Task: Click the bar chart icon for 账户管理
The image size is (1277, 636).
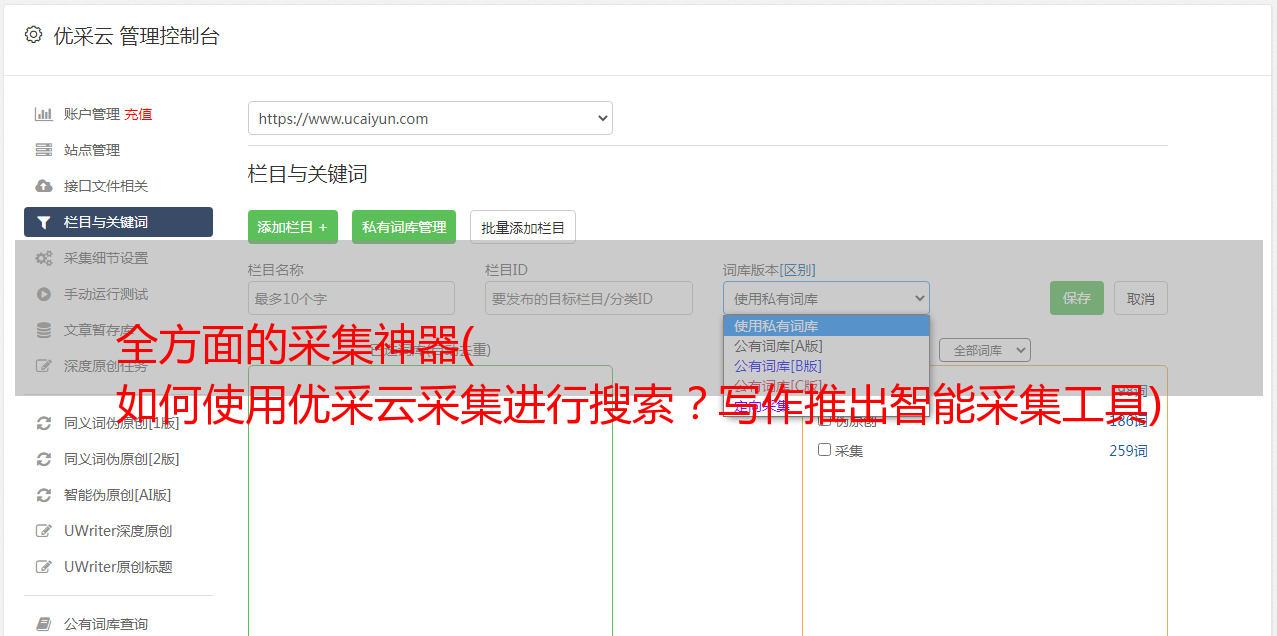Action: (x=44, y=114)
